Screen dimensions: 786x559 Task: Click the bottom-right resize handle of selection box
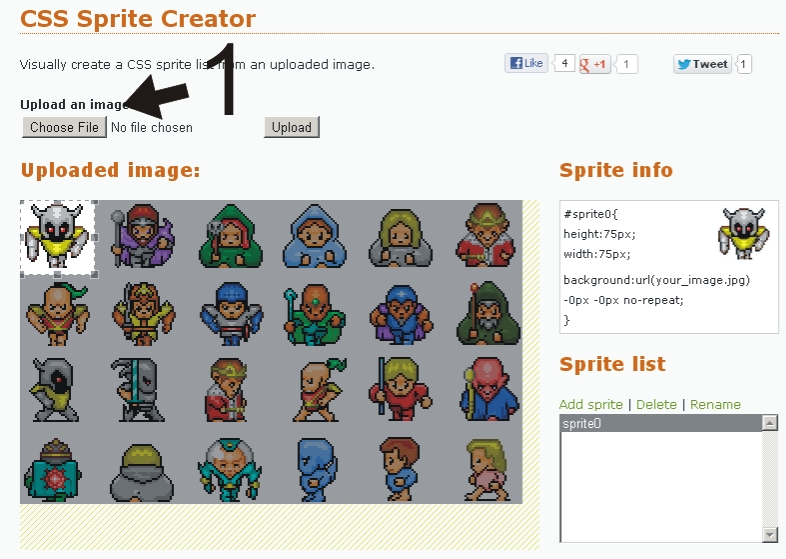pos(95,274)
